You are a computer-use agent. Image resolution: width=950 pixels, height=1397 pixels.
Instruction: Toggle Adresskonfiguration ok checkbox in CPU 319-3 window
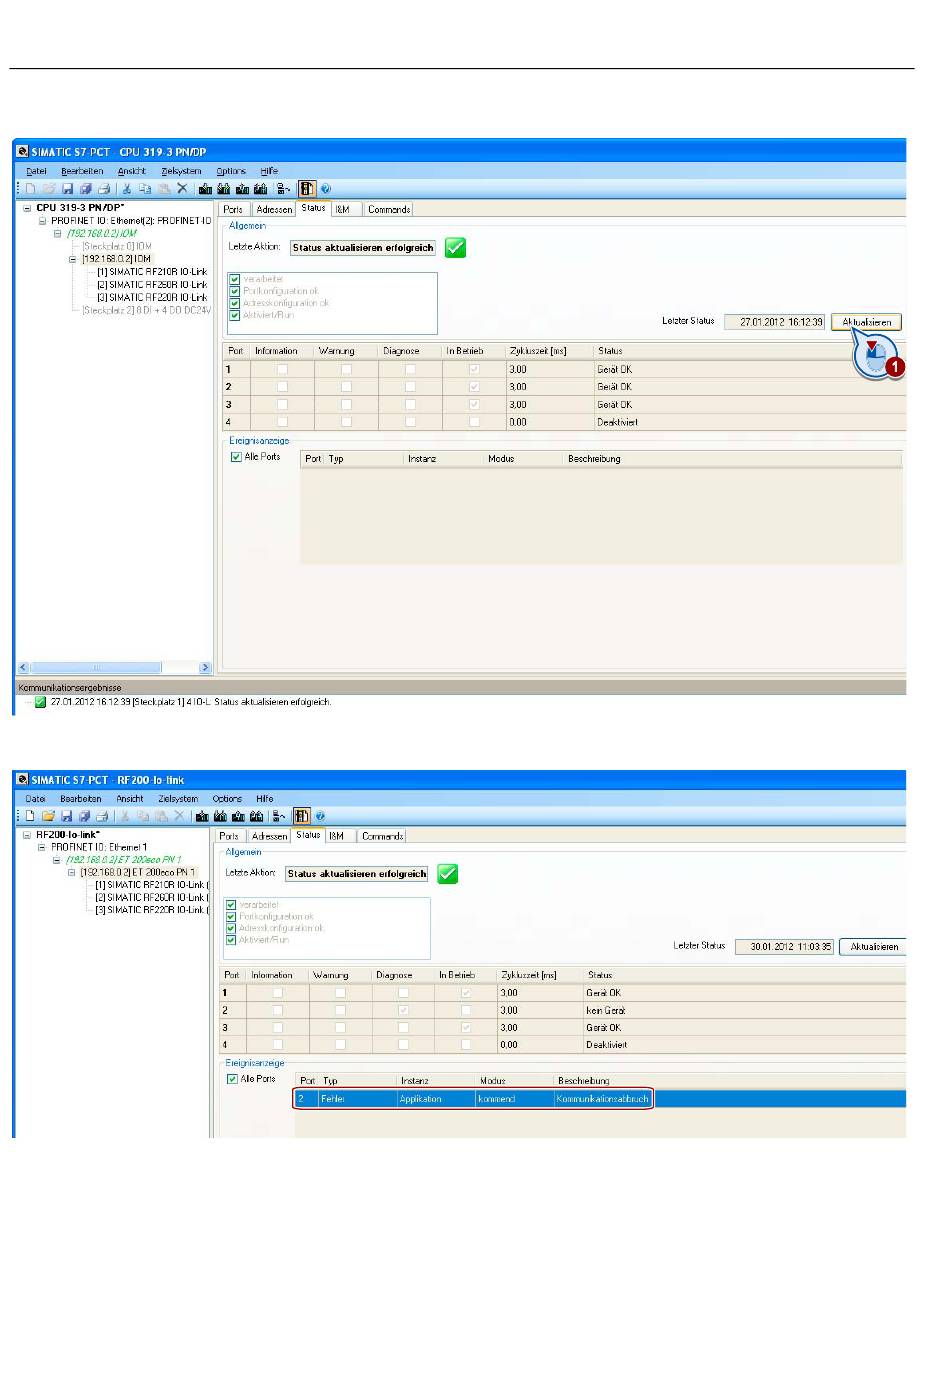235,303
